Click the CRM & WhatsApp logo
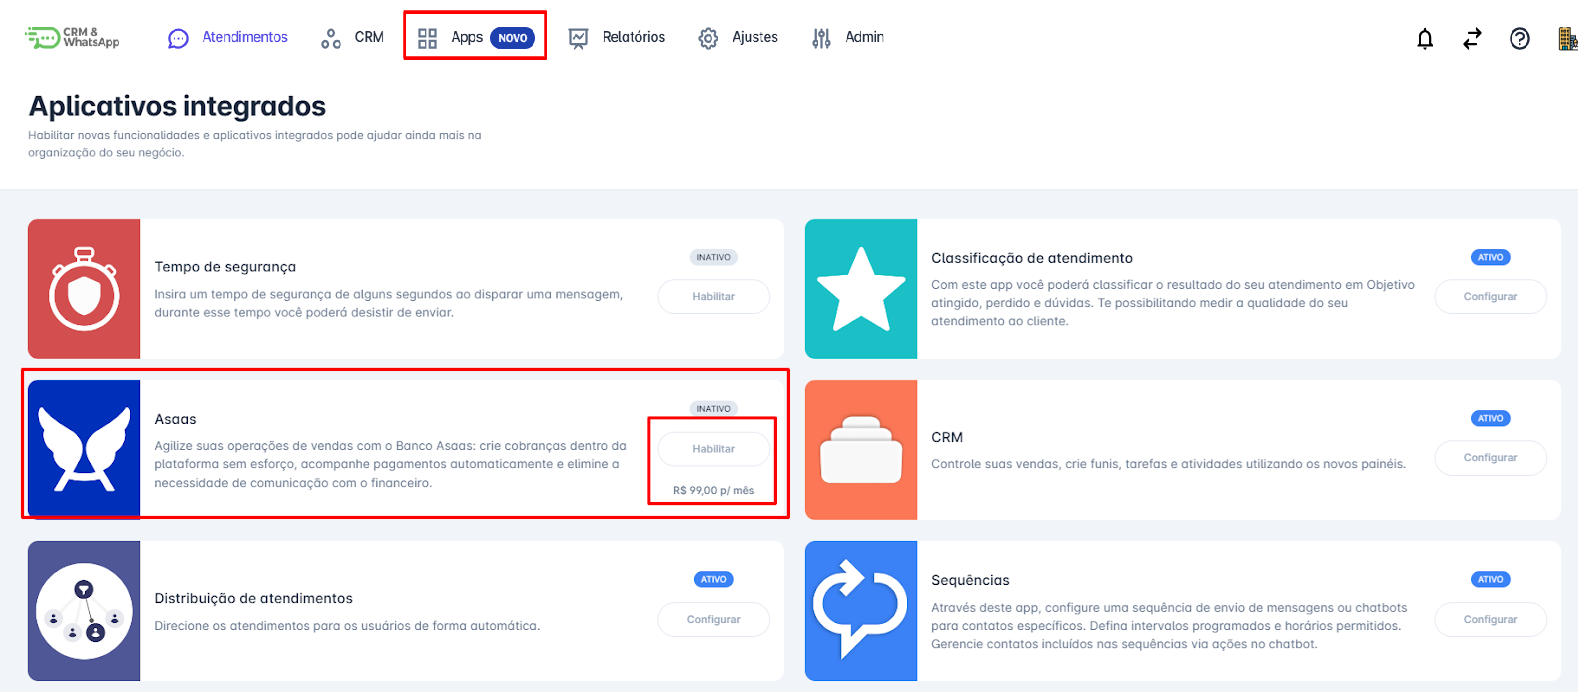Viewport: 1578px width, 692px height. (x=72, y=38)
